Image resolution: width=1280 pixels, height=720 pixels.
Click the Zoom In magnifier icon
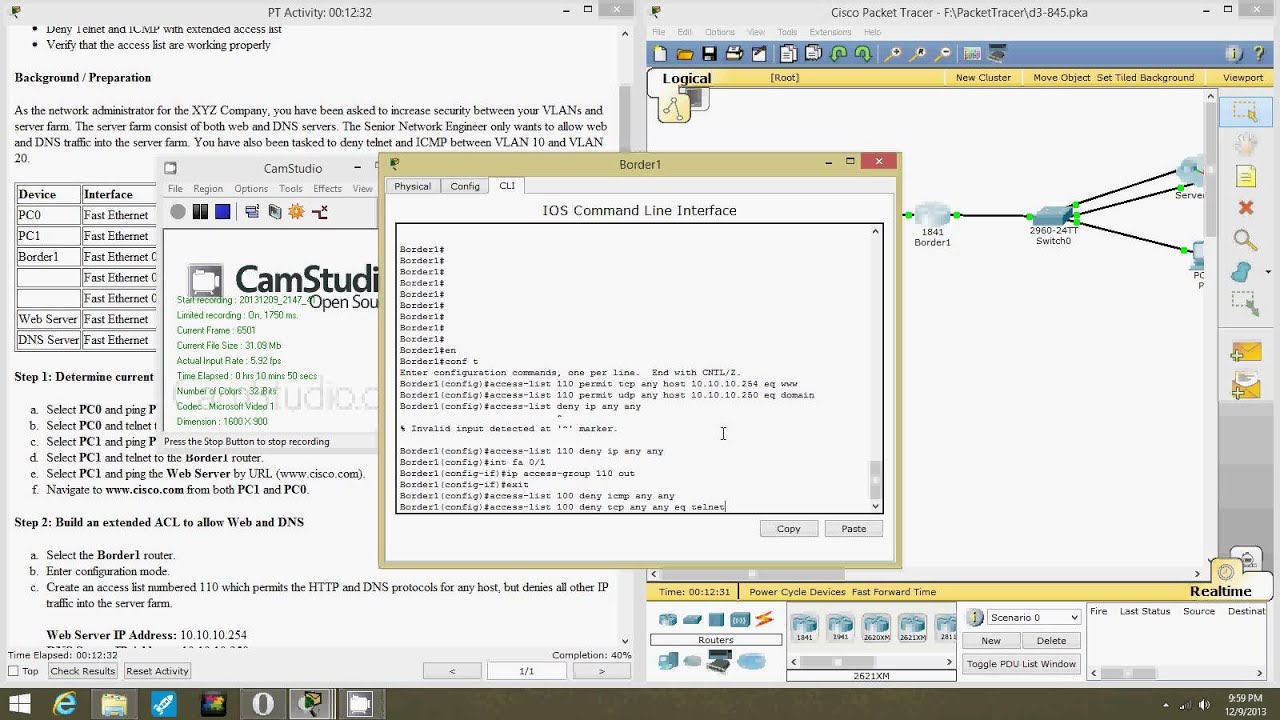point(893,54)
